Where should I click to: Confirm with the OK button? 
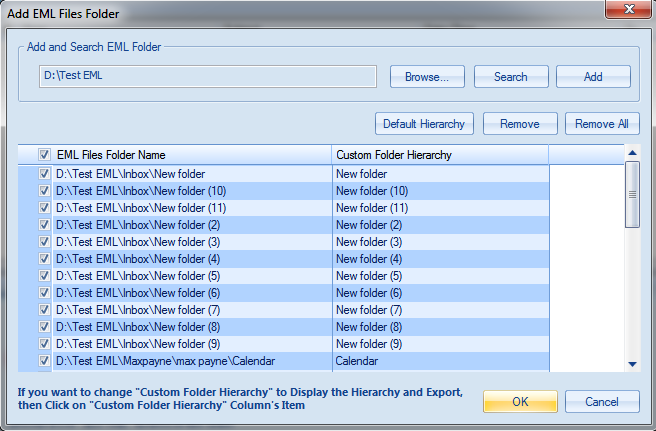tap(520, 402)
